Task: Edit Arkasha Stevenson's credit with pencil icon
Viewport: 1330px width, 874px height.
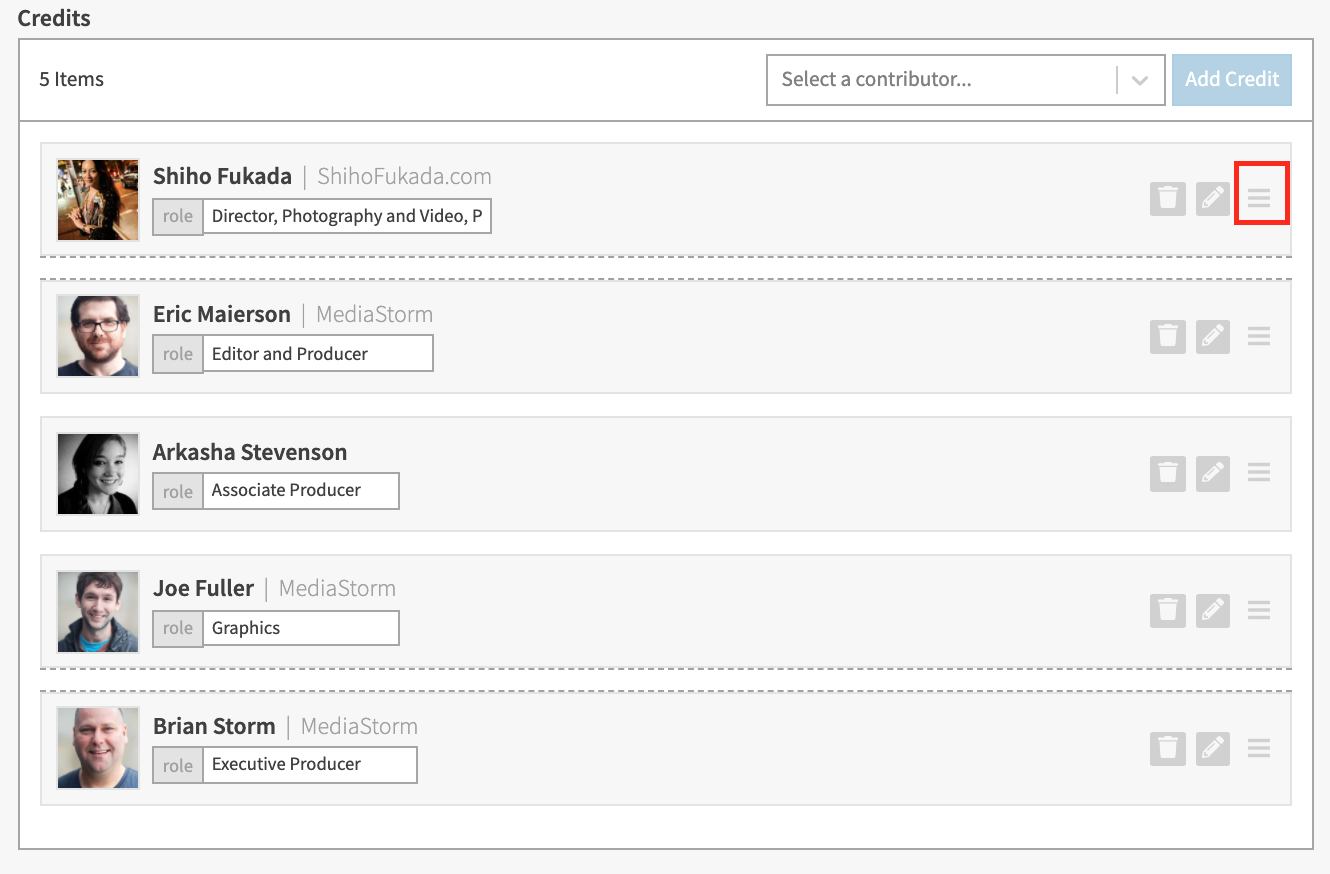Action: 1213,473
